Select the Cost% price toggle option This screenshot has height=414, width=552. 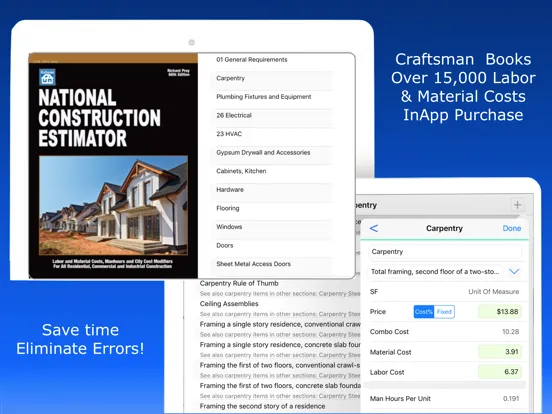pos(424,312)
